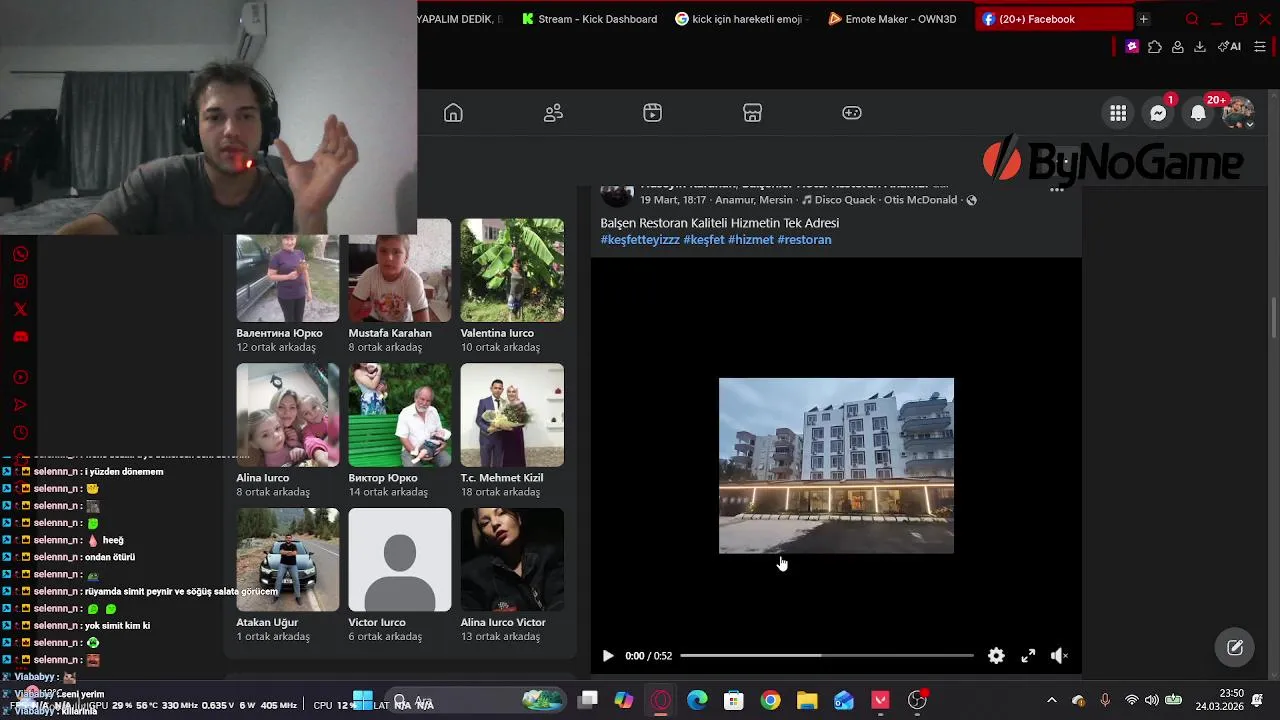Open Anamur, Mersin location link
This screenshot has height=720, width=1280.
(754, 200)
